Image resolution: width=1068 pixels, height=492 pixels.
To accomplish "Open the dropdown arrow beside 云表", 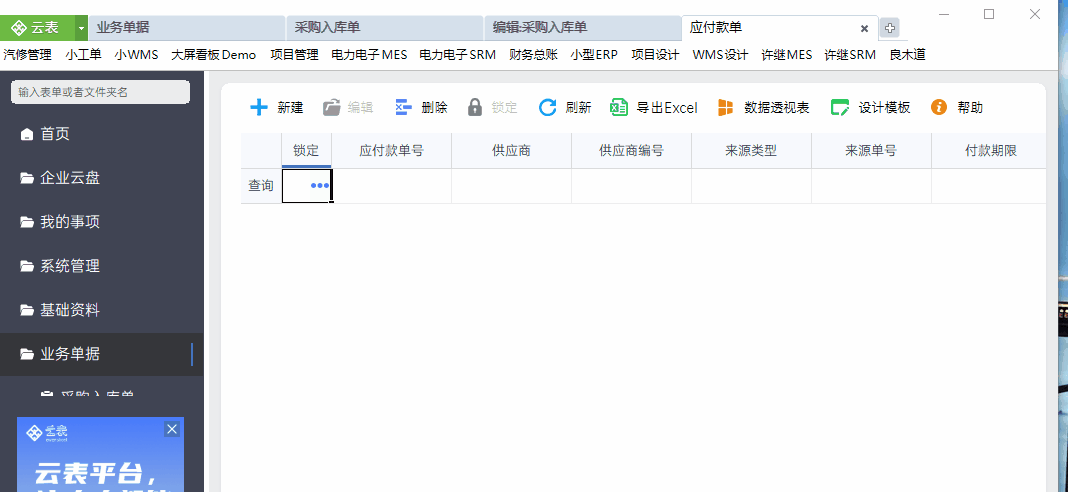I will point(81,28).
